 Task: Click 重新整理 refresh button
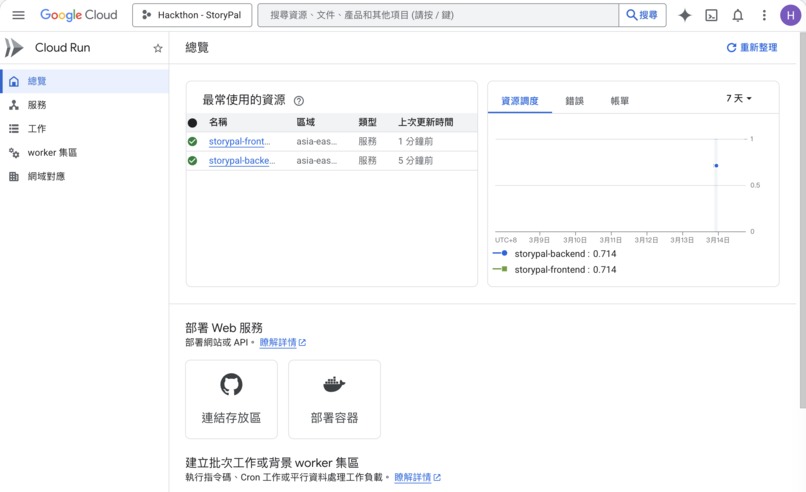click(752, 48)
